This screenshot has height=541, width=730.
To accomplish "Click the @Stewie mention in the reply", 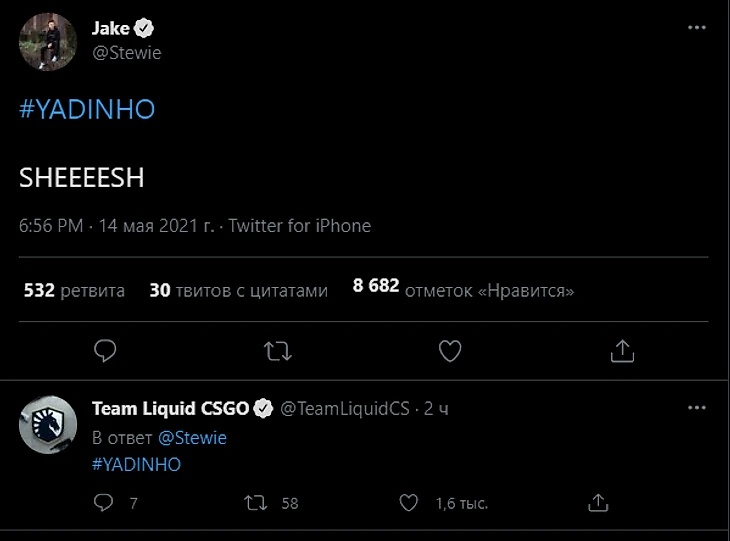I will [x=192, y=438].
